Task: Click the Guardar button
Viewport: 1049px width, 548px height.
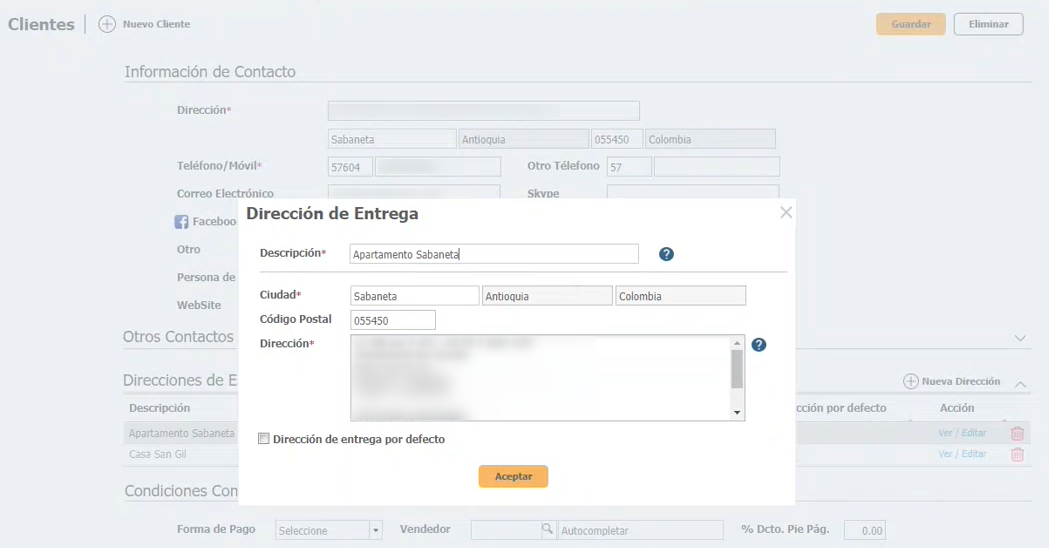Action: (910, 24)
